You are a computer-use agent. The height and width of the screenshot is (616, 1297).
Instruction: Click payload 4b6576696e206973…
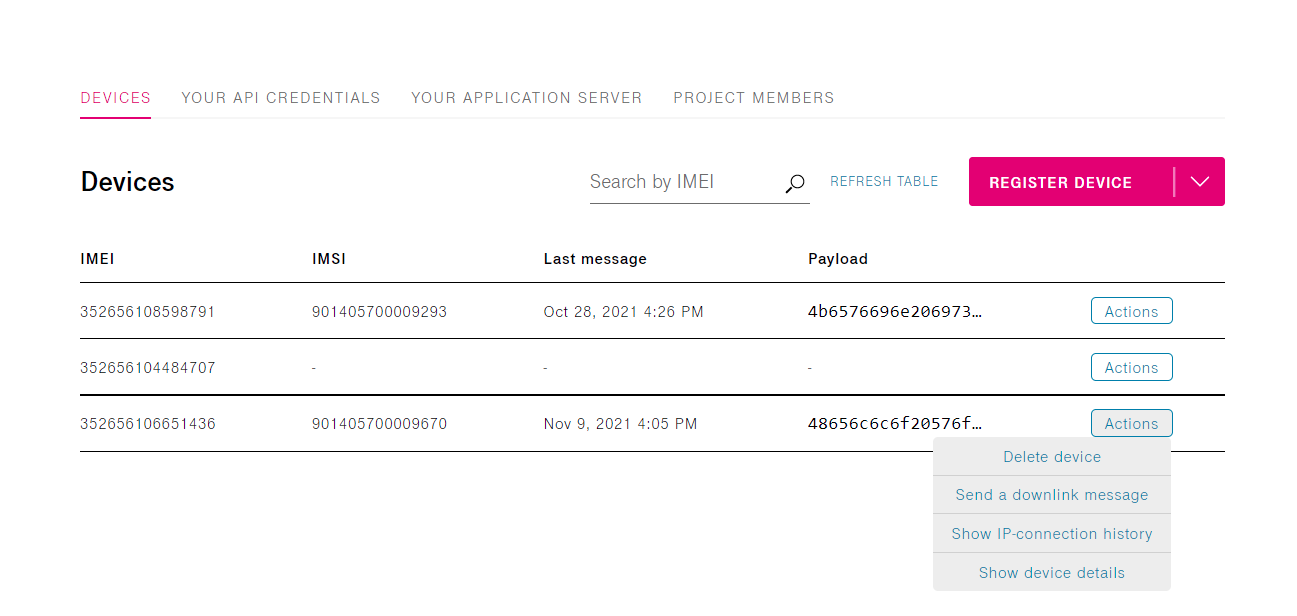[x=895, y=312]
